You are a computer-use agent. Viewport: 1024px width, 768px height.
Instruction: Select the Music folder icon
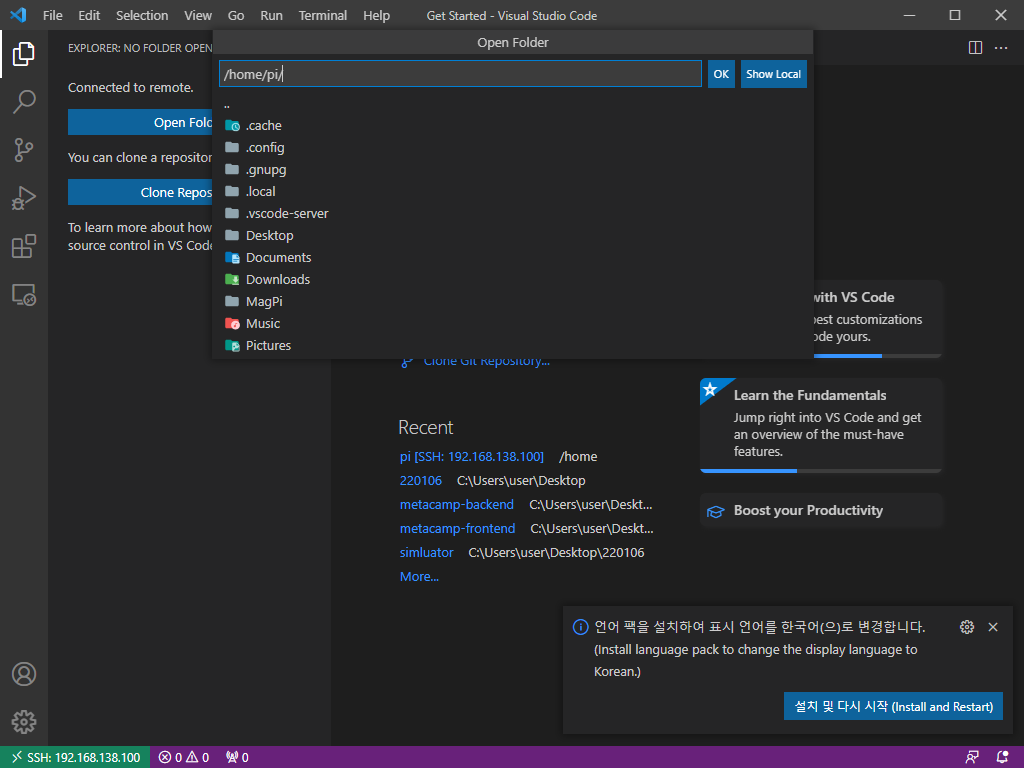pyautogui.click(x=232, y=323)
